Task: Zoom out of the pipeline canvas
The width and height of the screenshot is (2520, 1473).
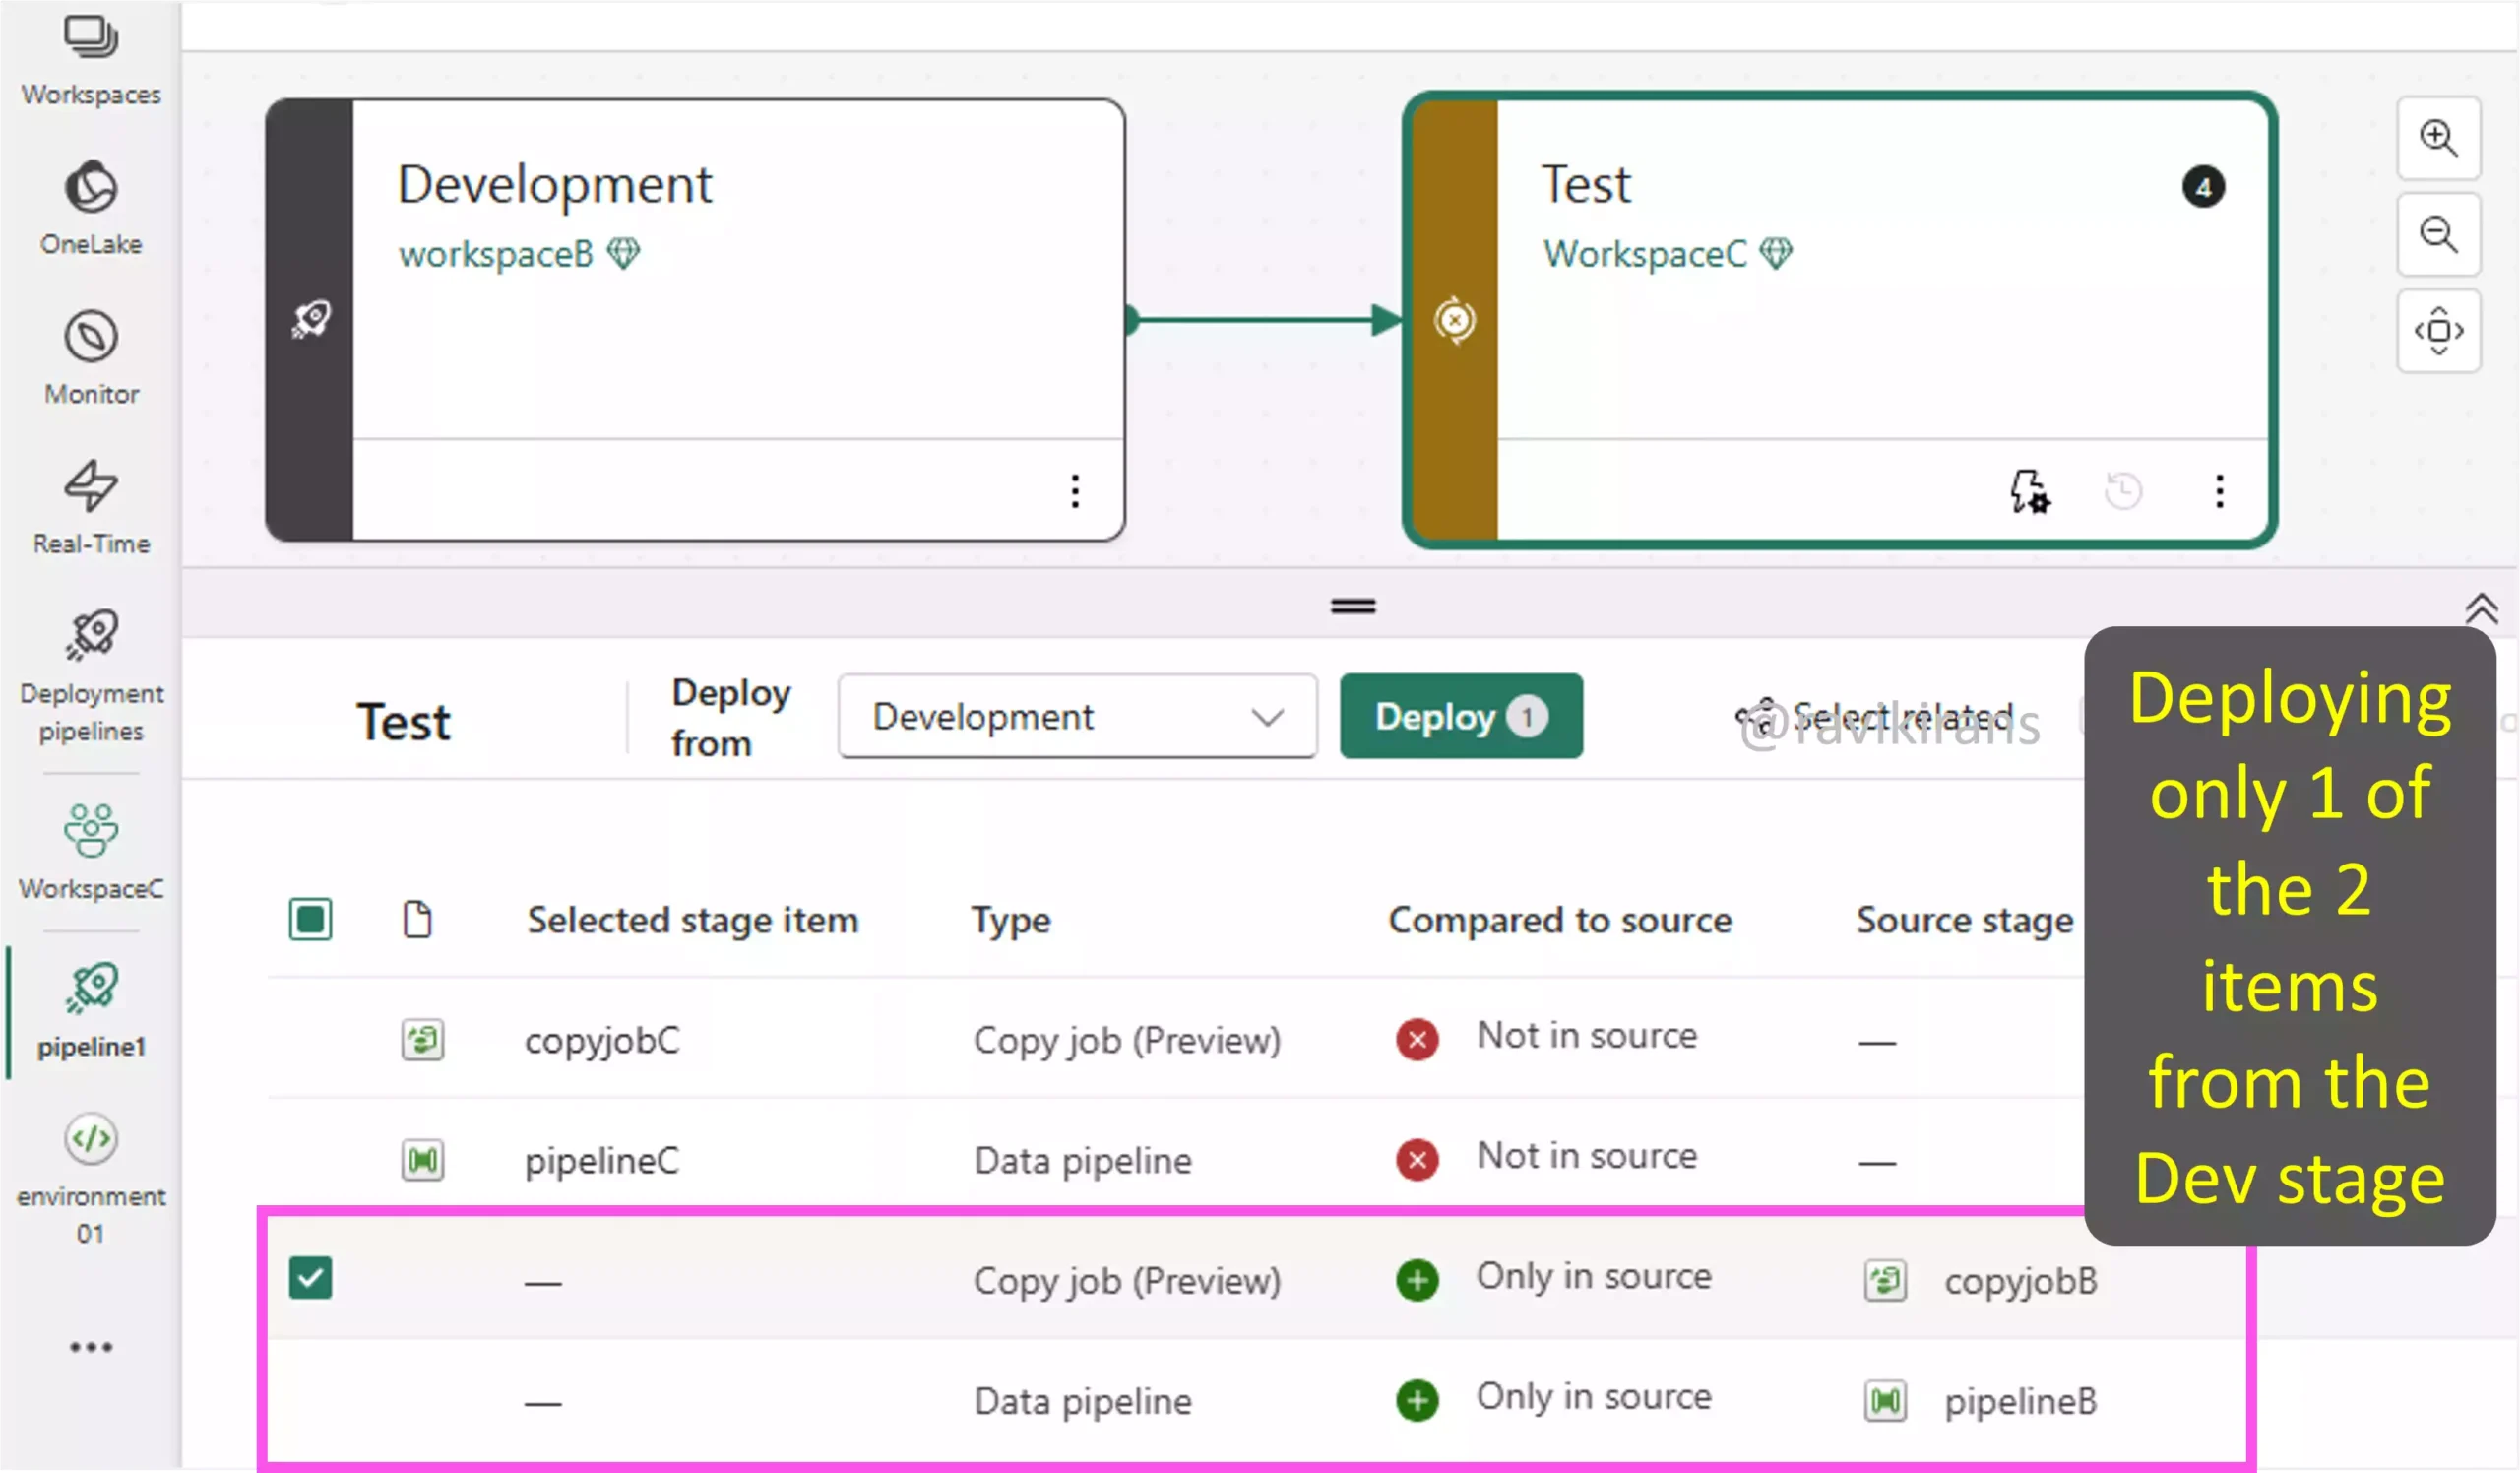Action: tap(2438, 235)
